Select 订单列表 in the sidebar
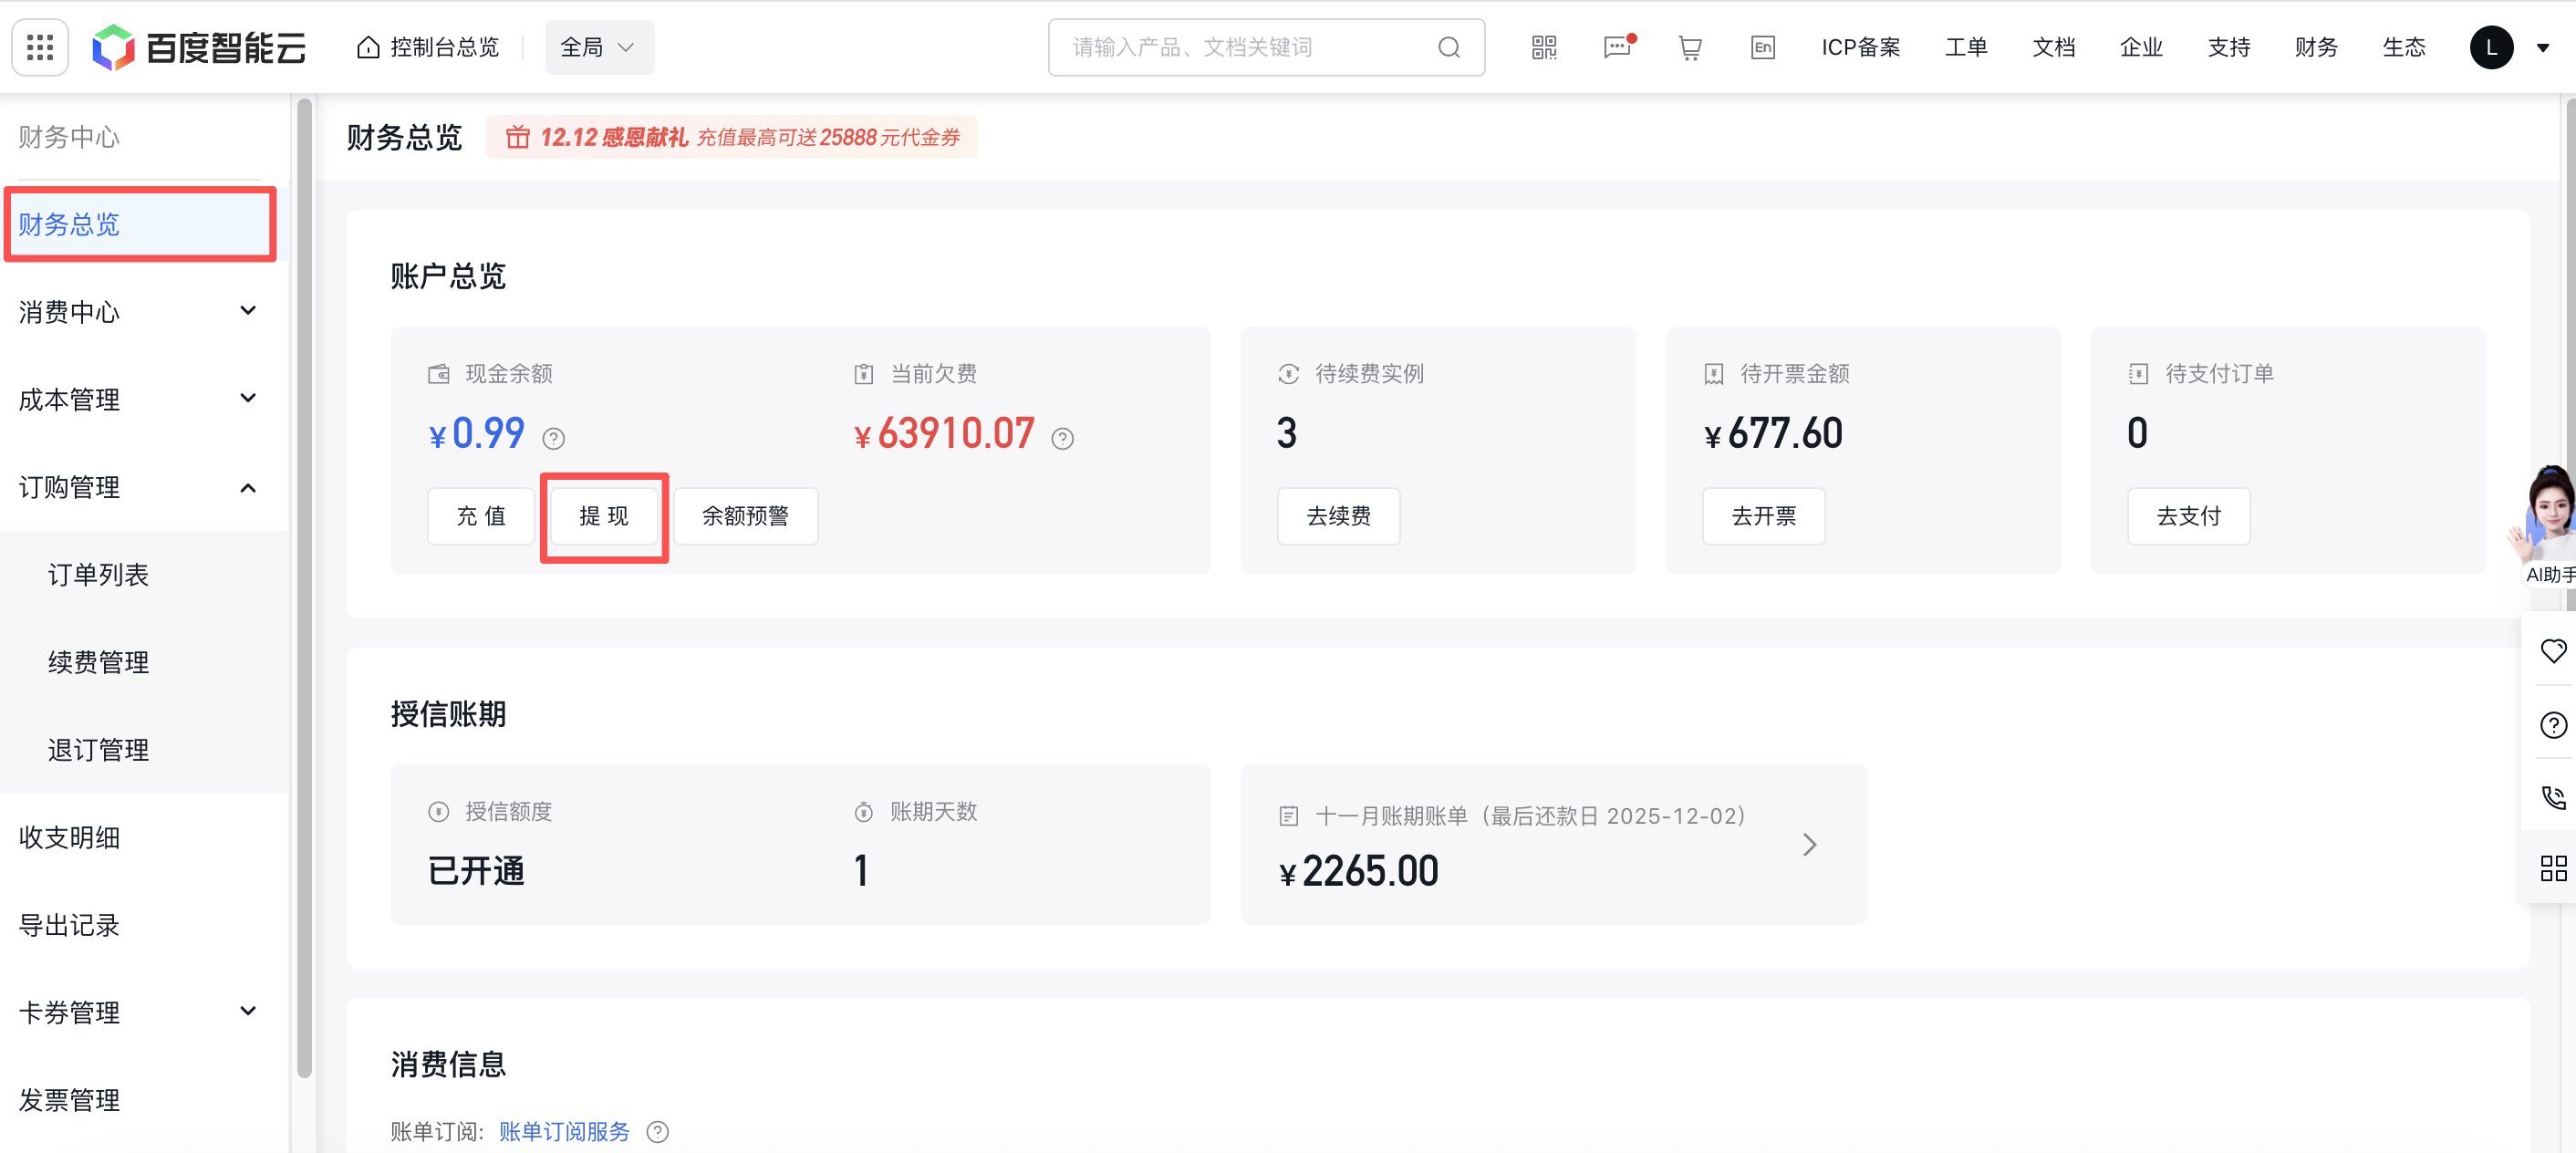This screenshot has height=1153, width=2576. (x=98, y=574)
